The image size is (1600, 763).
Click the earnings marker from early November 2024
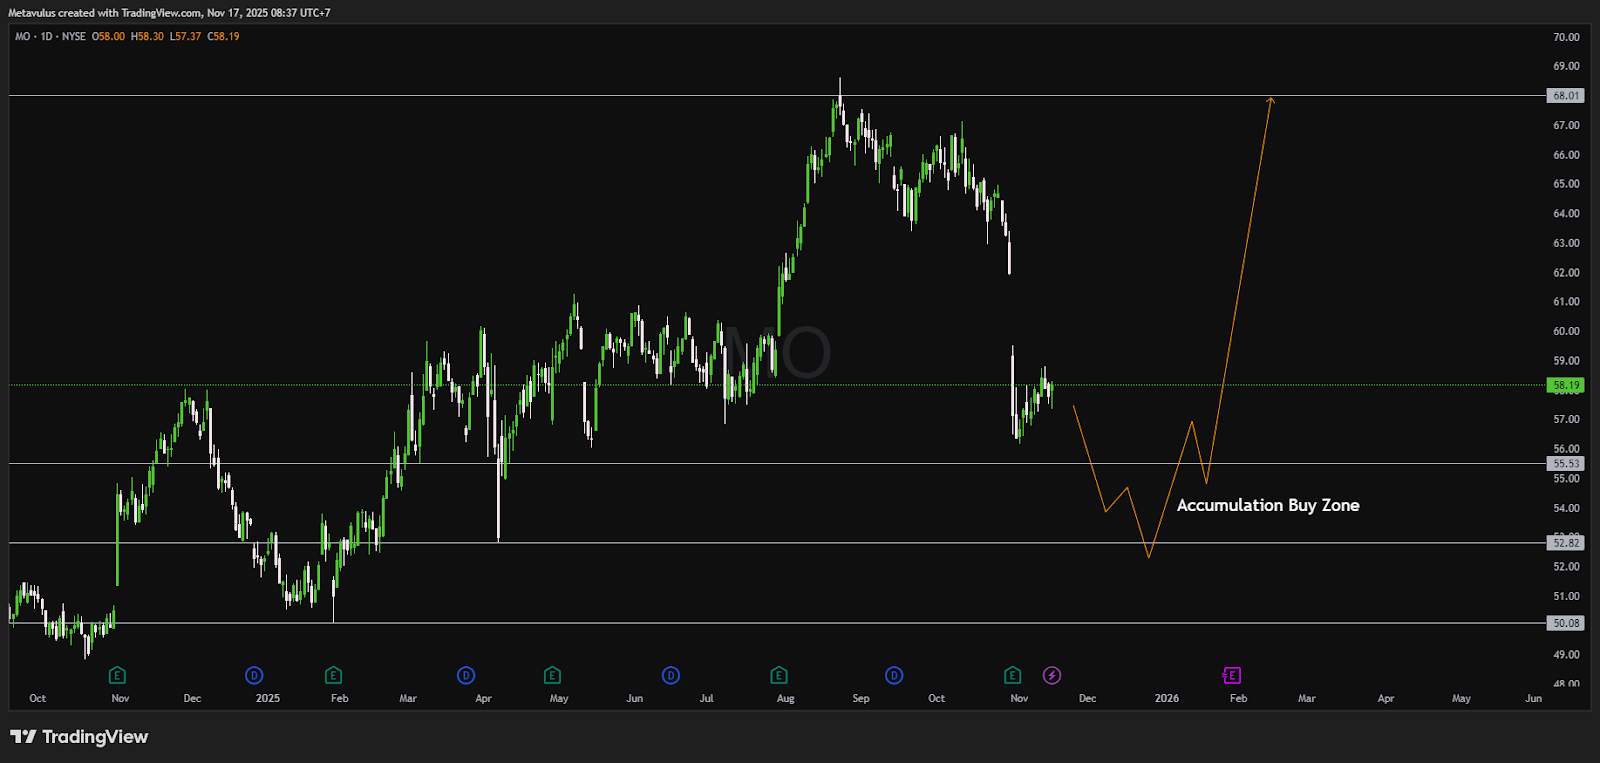[117, 676]
